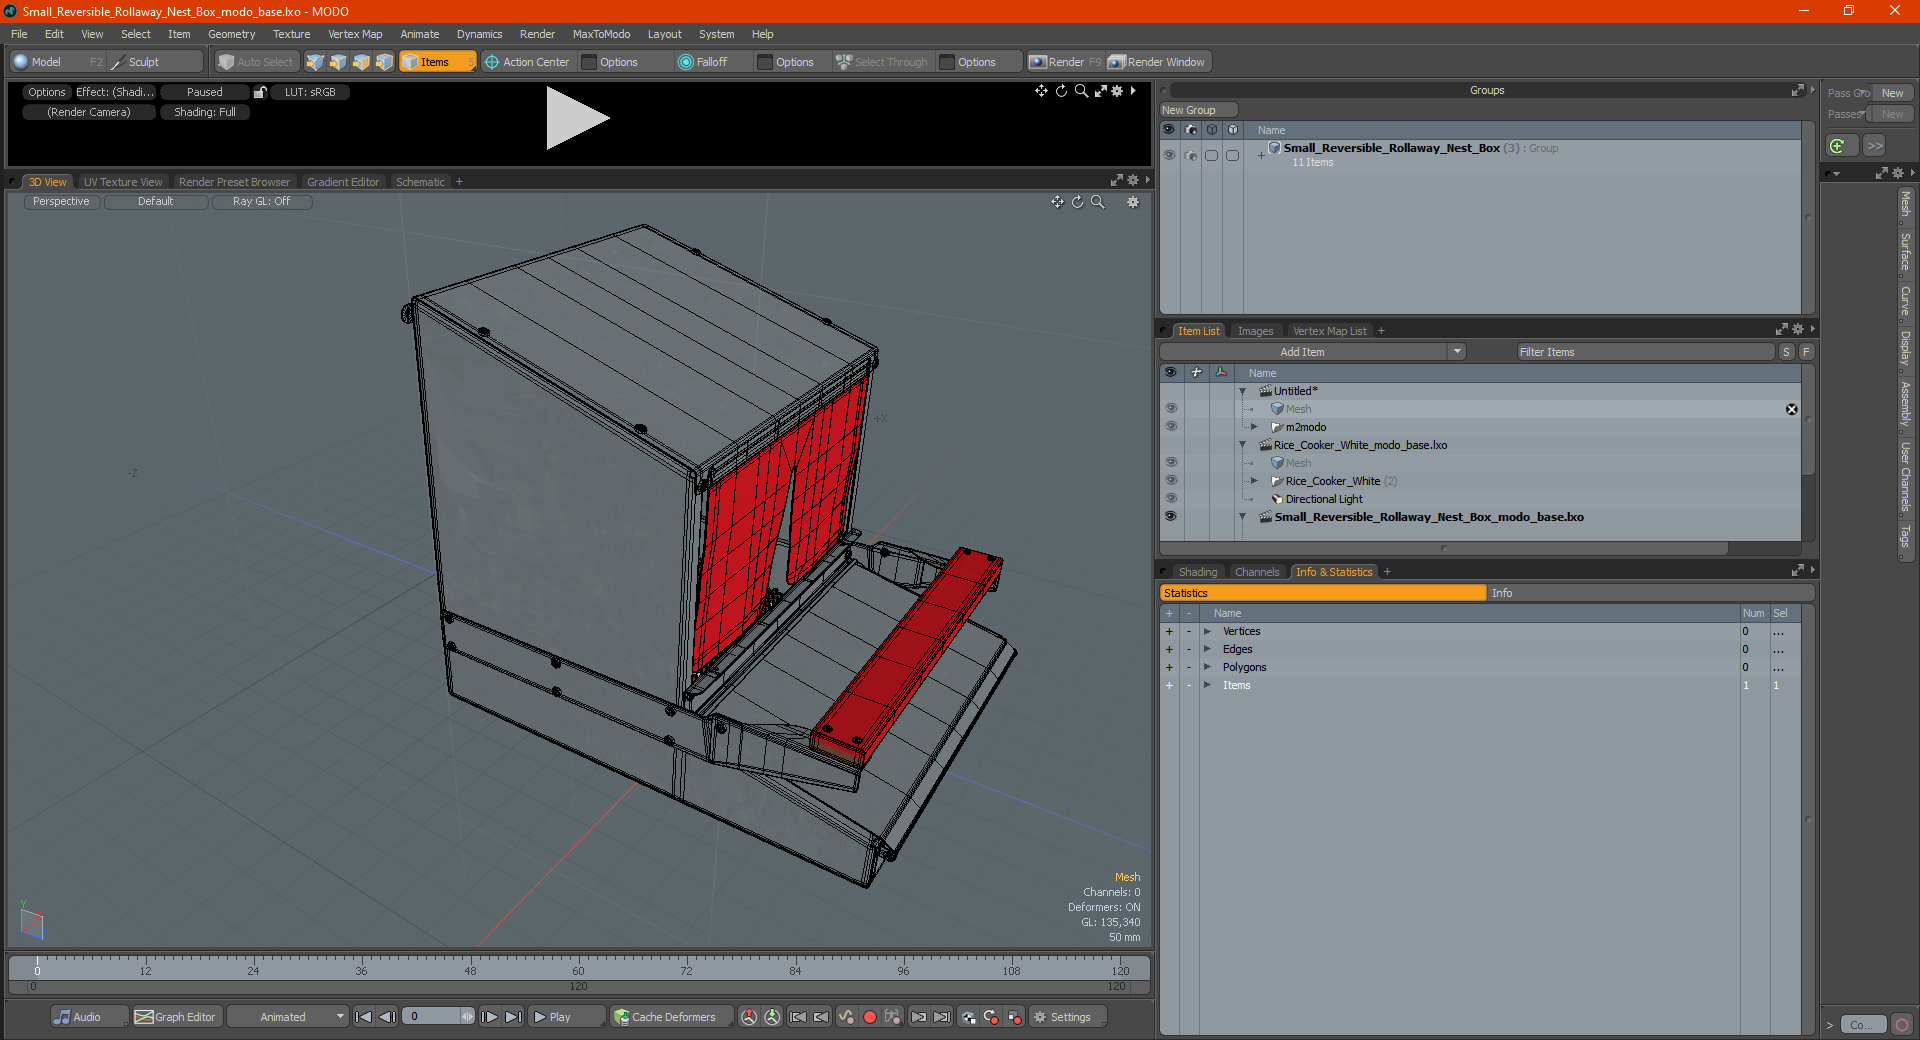
Task: Switch to the Channels tab
Action: pyautogui.click(x=1257, y=572)
